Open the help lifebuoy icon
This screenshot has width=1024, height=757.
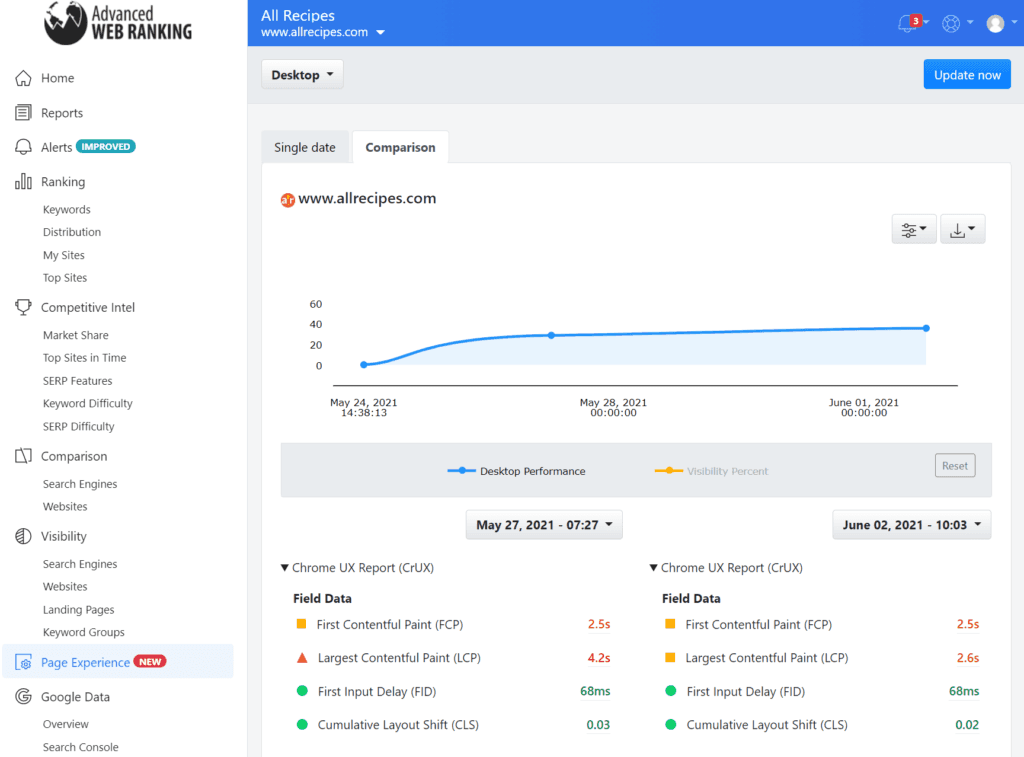click(951, 24)
